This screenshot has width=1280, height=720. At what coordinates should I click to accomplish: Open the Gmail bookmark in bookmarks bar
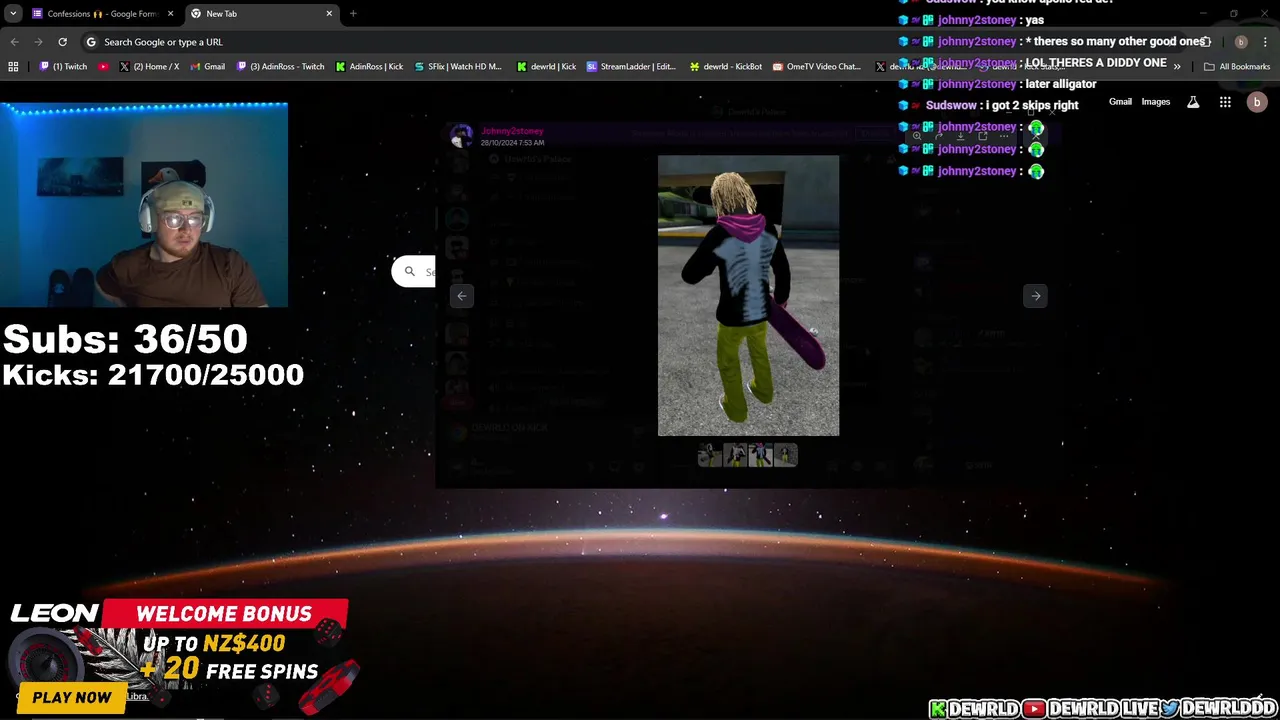(x=207, y=67)
